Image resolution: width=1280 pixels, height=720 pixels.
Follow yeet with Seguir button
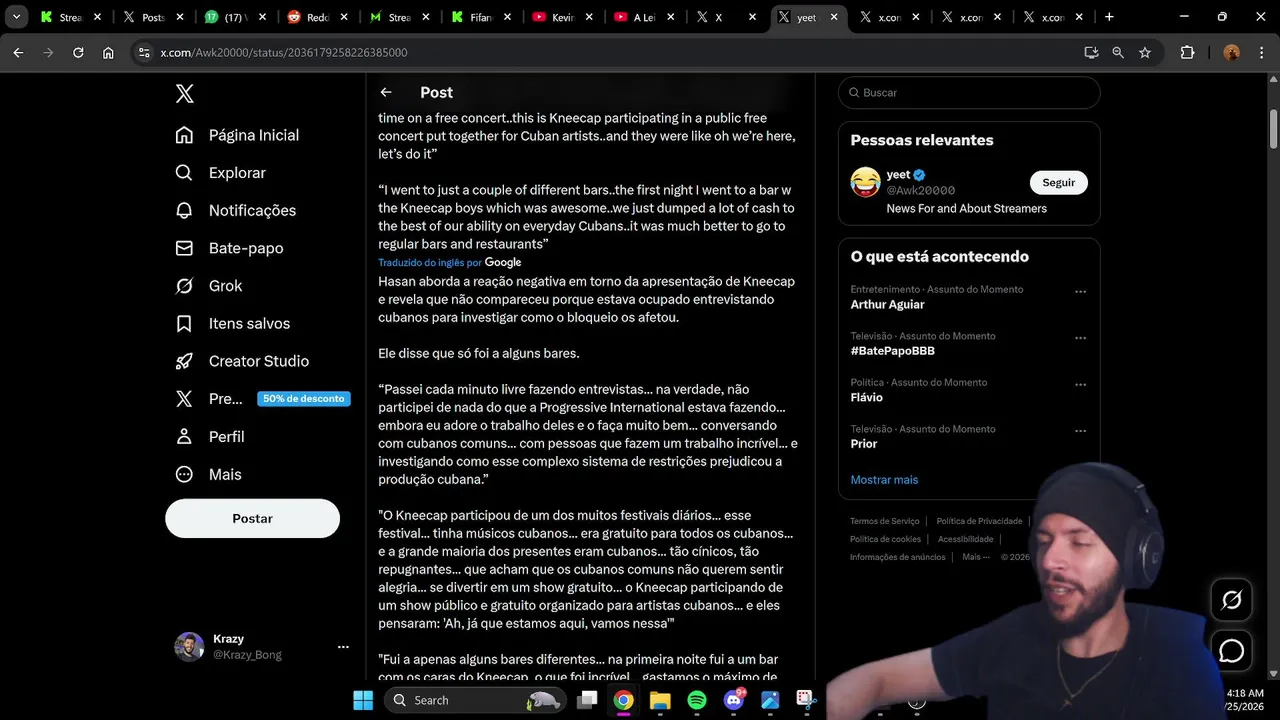point(1058,183)
